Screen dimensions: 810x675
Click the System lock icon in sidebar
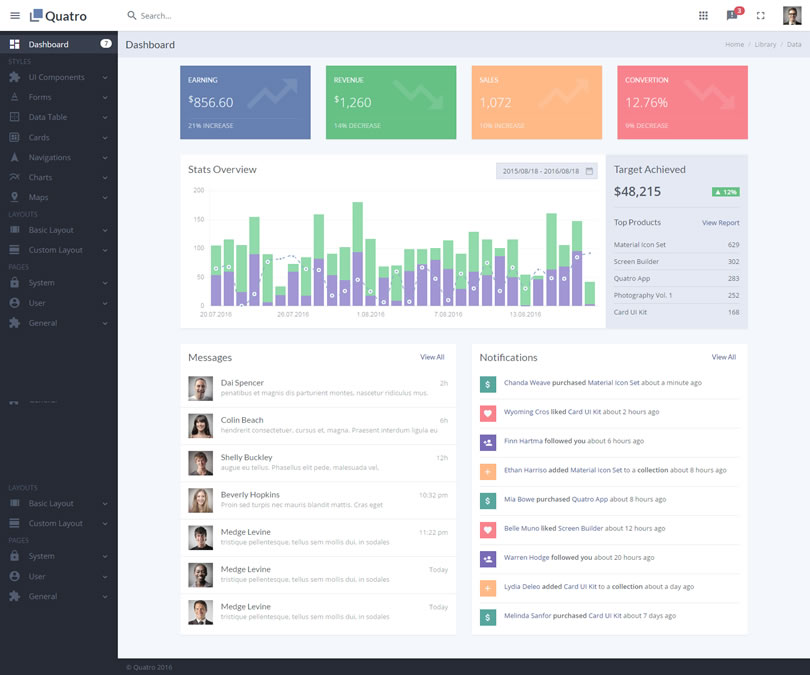click(x=14, y=282)
